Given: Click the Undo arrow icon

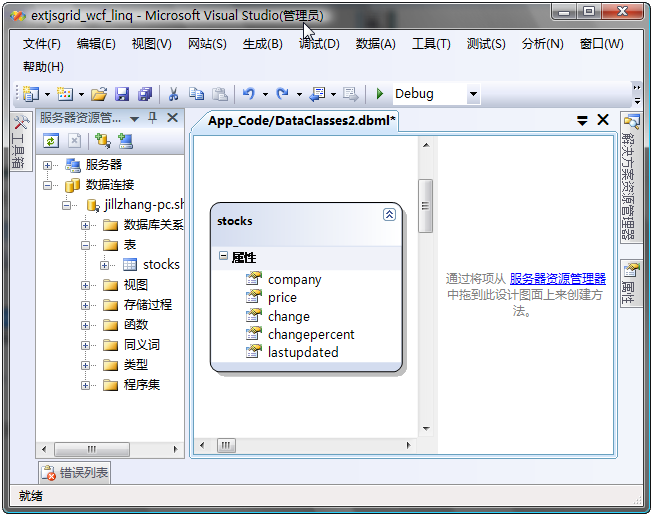Looking at the screenshot, I should pyautogui.click(x=248, y=94).
